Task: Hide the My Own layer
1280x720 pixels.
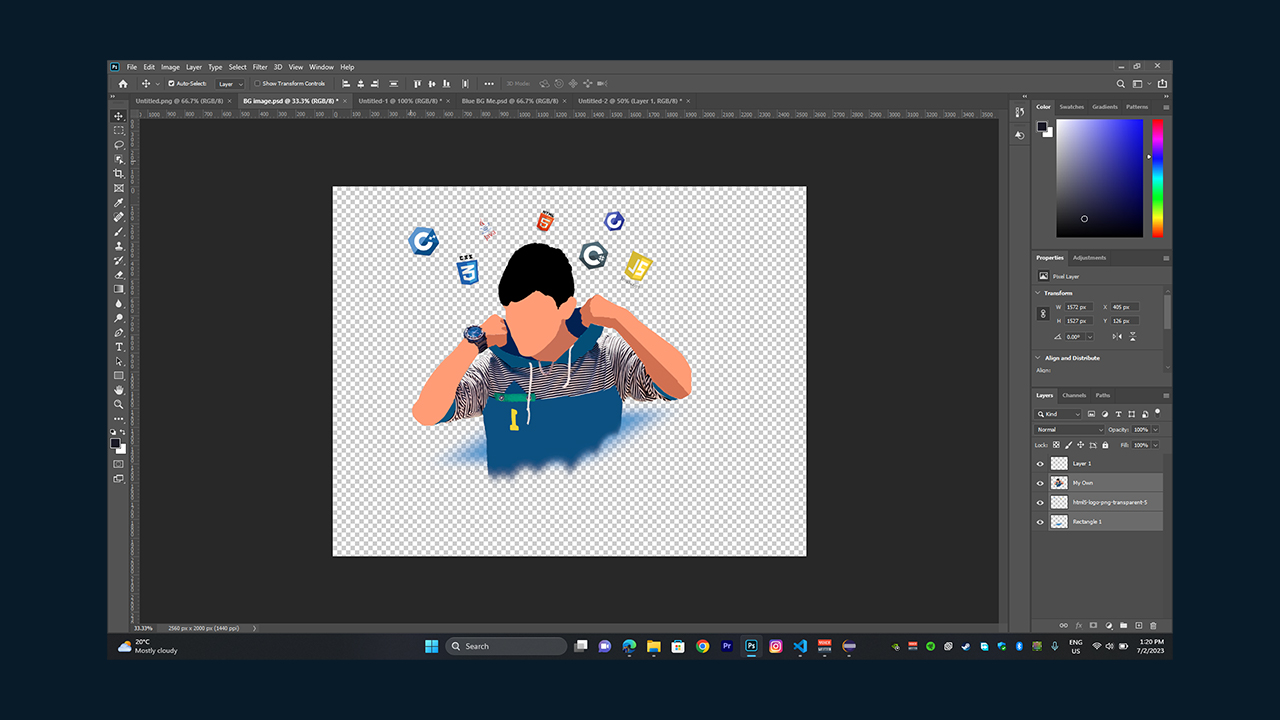Action: click(1040, 483)
